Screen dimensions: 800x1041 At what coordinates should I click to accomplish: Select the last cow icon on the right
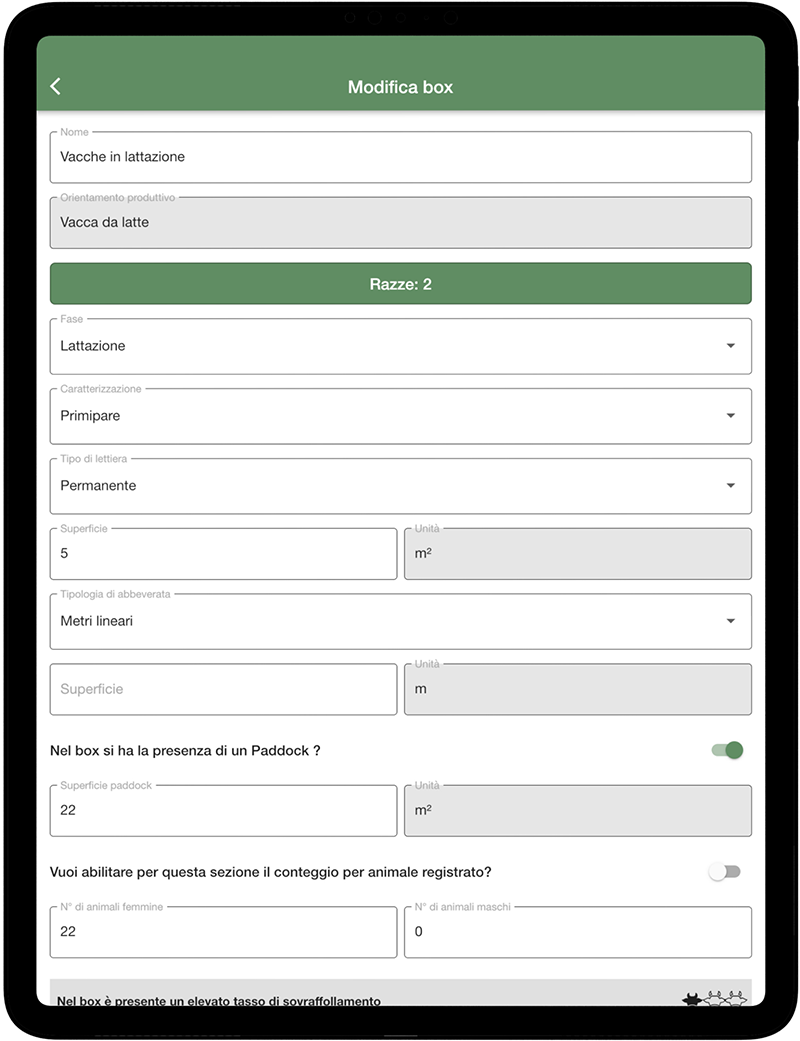pos(736,1000)
